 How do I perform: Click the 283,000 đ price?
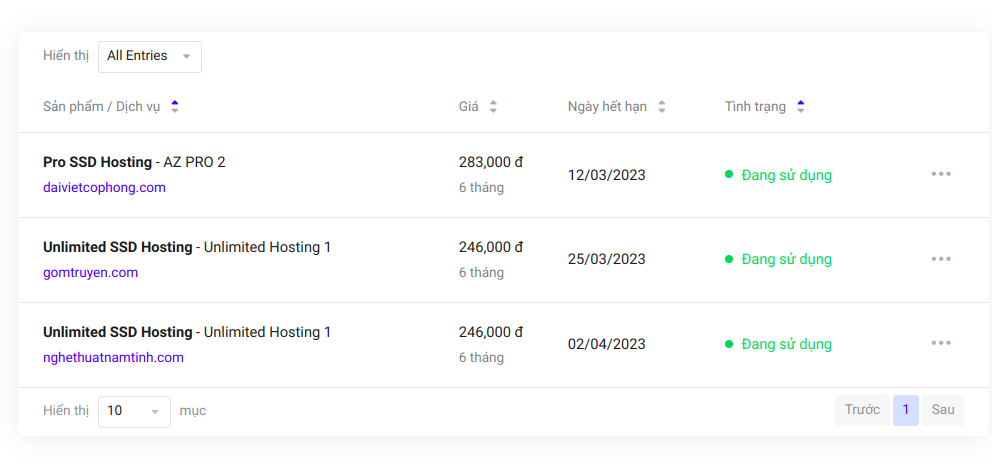pos(491,162)
